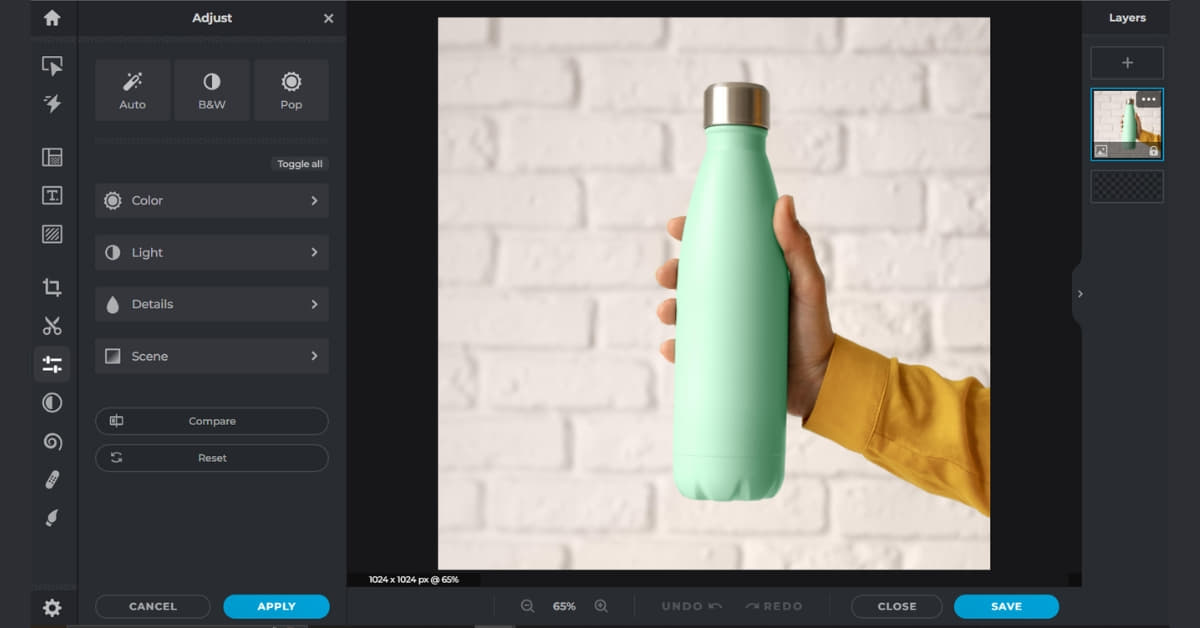The width and height of the screenshot is (1200, 628).
Task: Apply the Auto adjustment preset
Action: pos(132,90)
